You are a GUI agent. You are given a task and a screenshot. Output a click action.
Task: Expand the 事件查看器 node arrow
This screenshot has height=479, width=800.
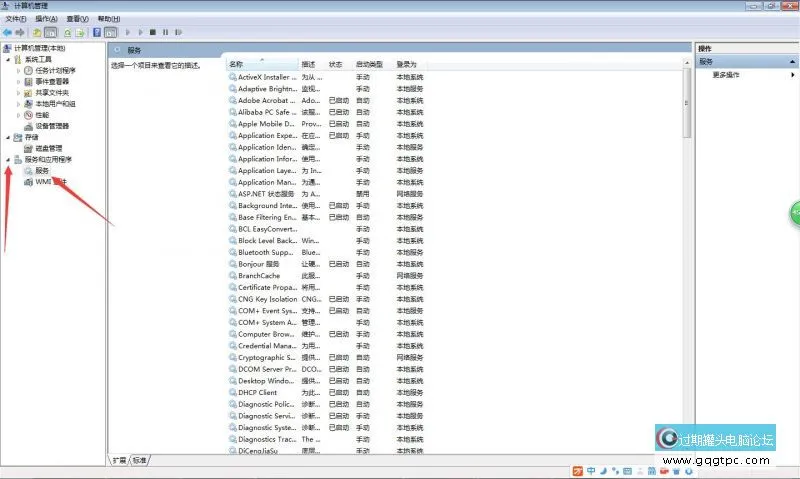18,82
